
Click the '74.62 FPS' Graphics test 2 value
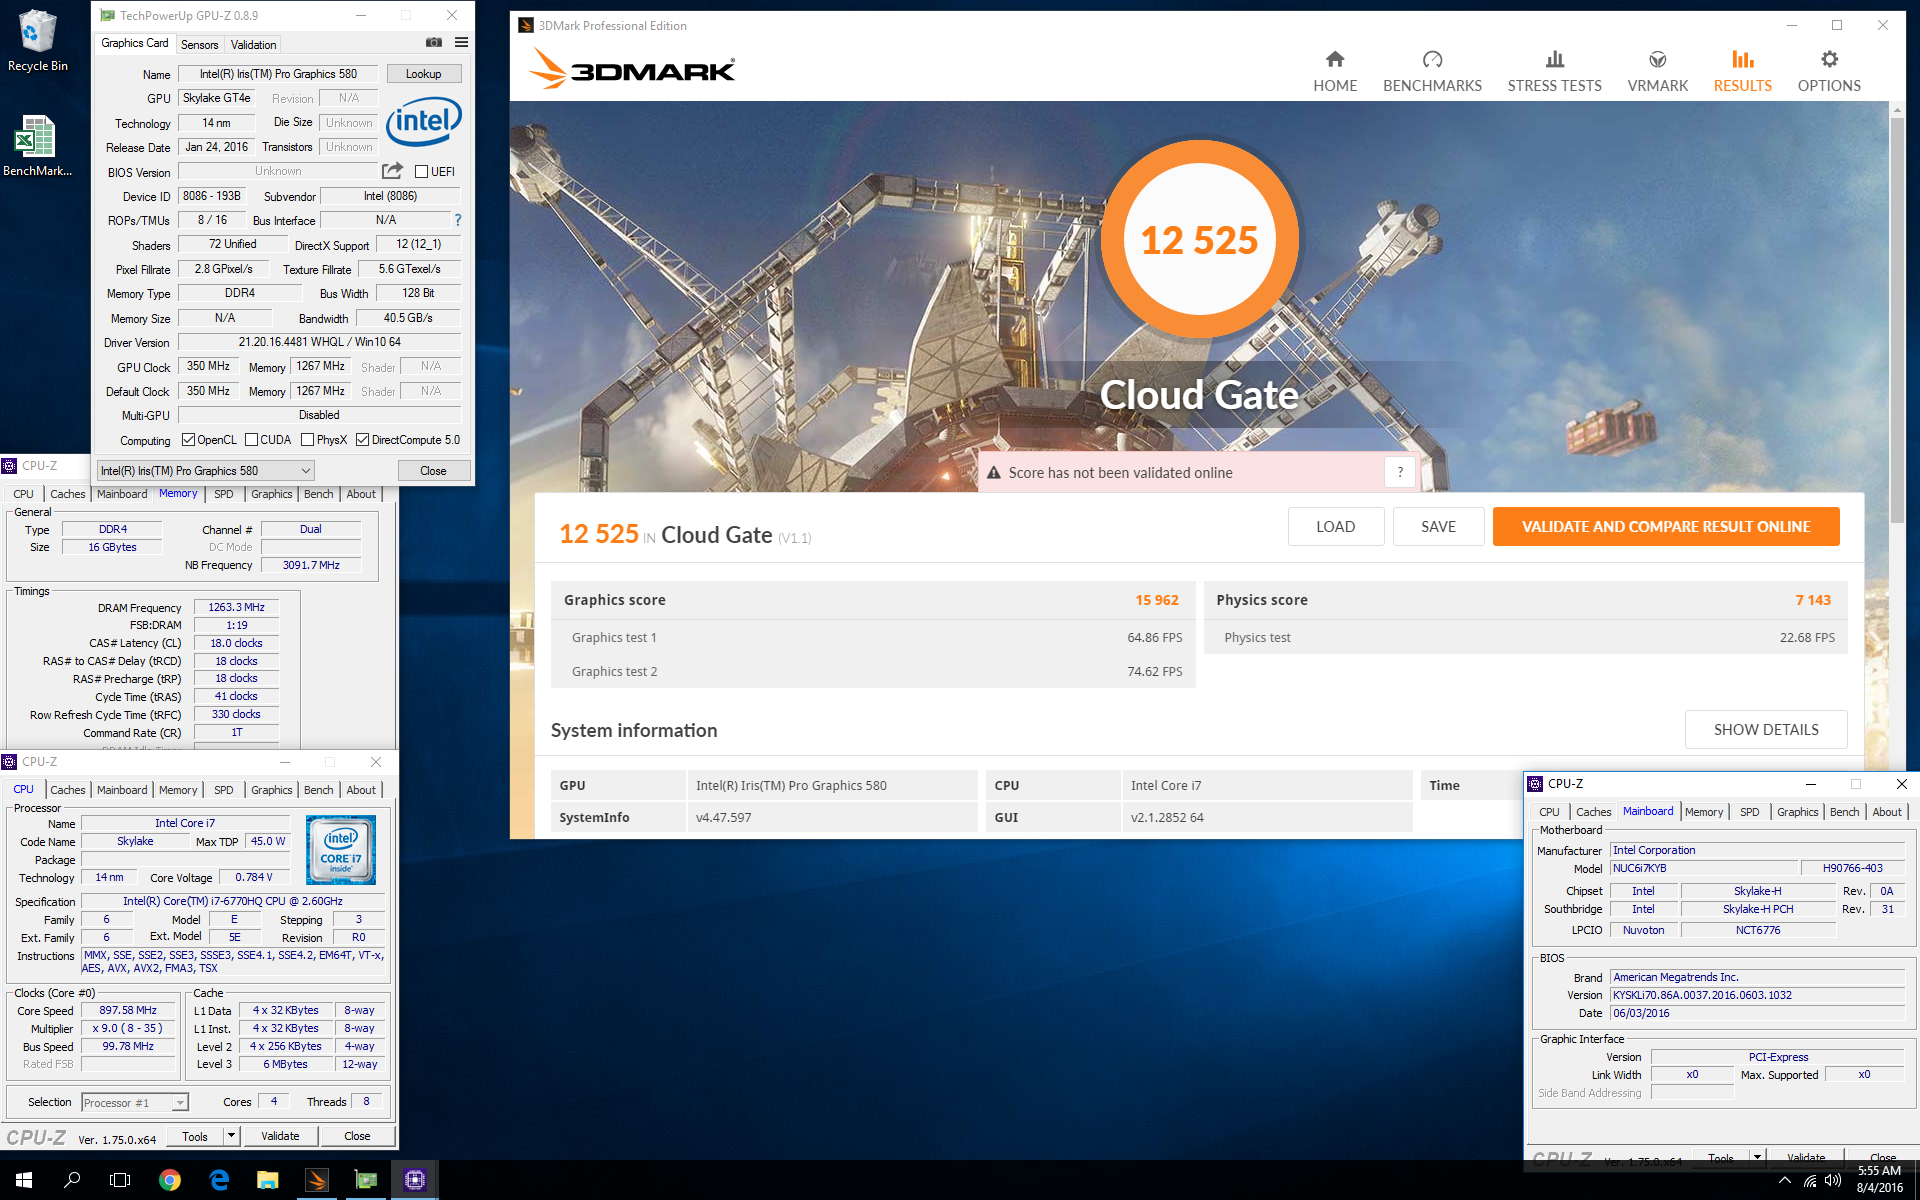(x=1154, y=671)
